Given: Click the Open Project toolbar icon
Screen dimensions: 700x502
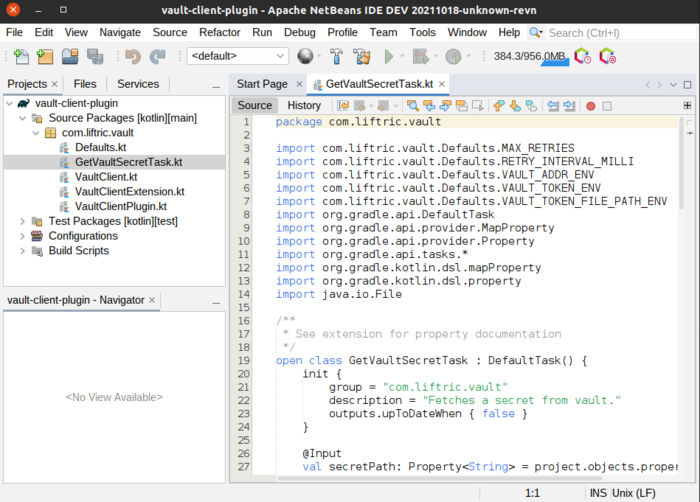Looking at the screenshot, I should tap(70, 57).
